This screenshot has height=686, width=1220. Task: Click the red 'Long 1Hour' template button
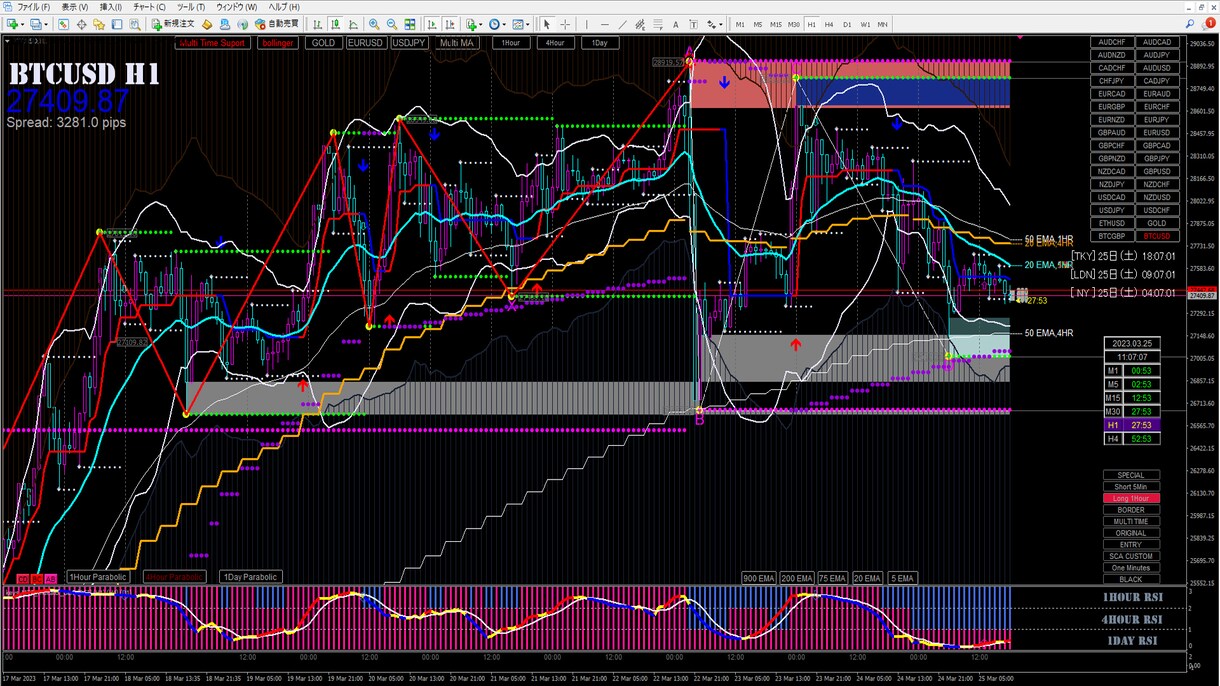[x=1131, y=498]
